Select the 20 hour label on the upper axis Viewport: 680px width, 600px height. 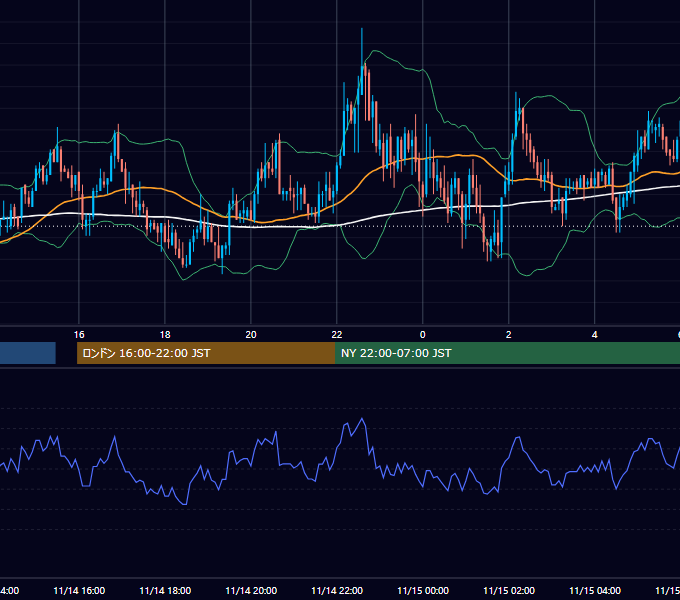click(251, 335)
